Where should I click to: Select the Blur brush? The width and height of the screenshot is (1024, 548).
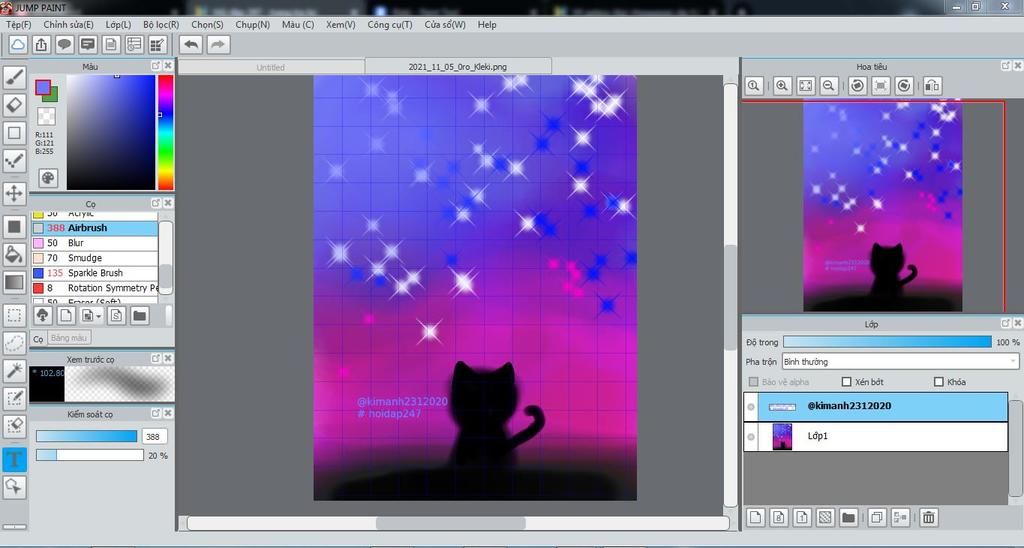(x=95, y=243)
